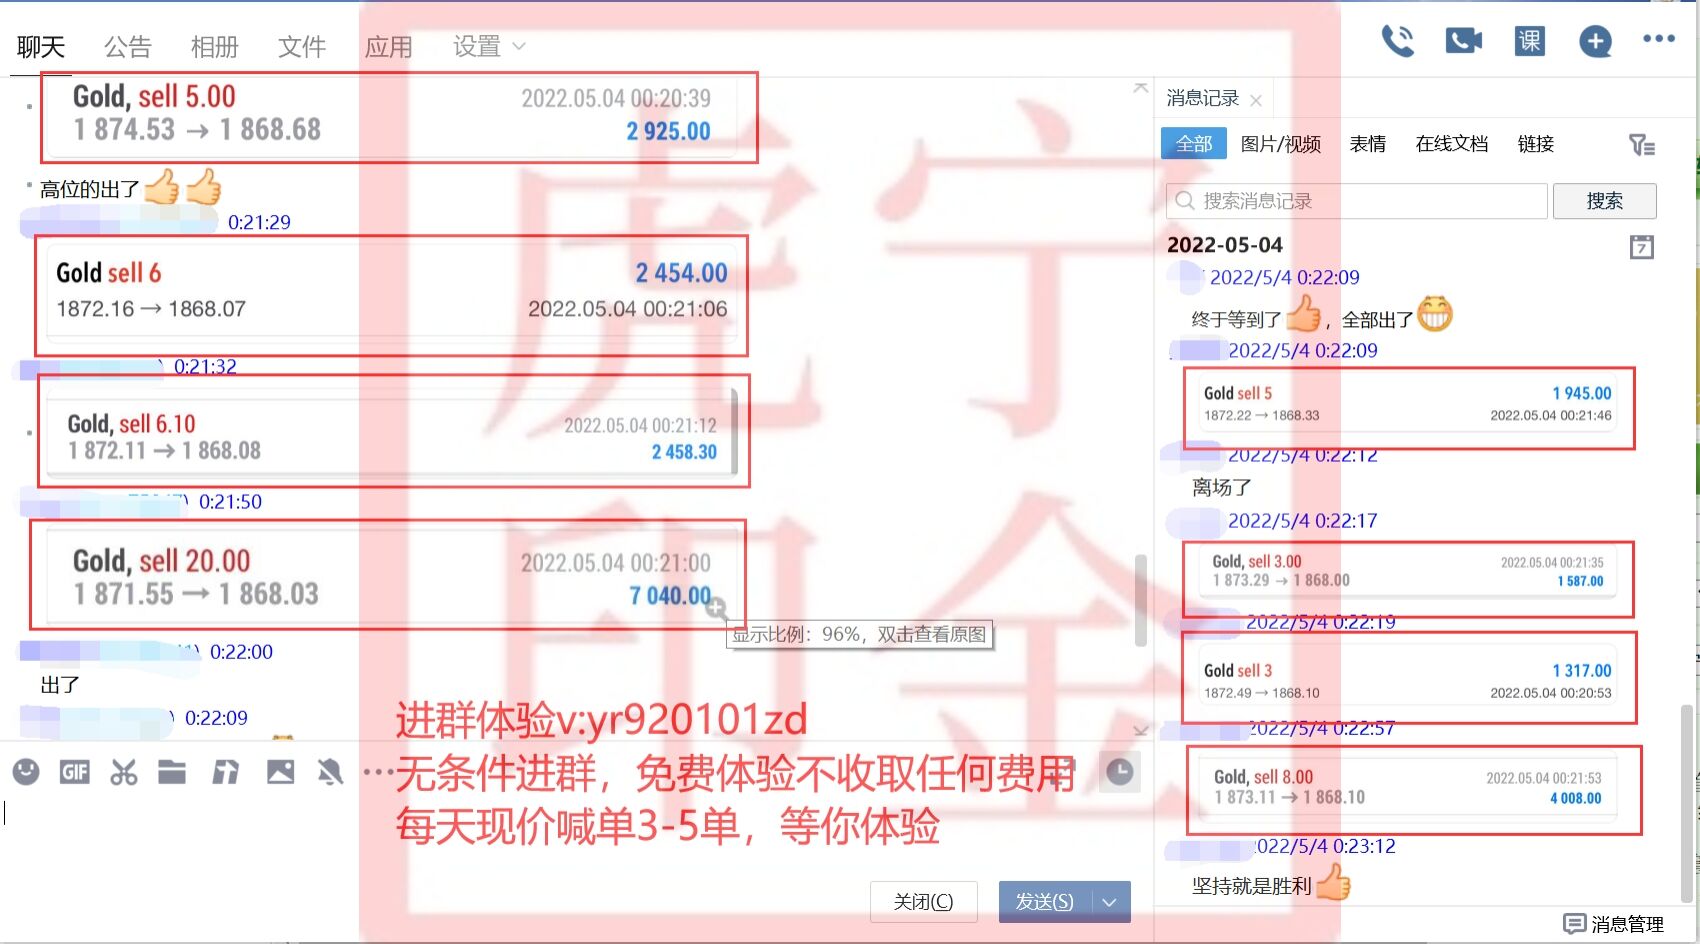
Task: Select the 链接 filter tab
Action: pyautogui.click(x=1536, y=144)
